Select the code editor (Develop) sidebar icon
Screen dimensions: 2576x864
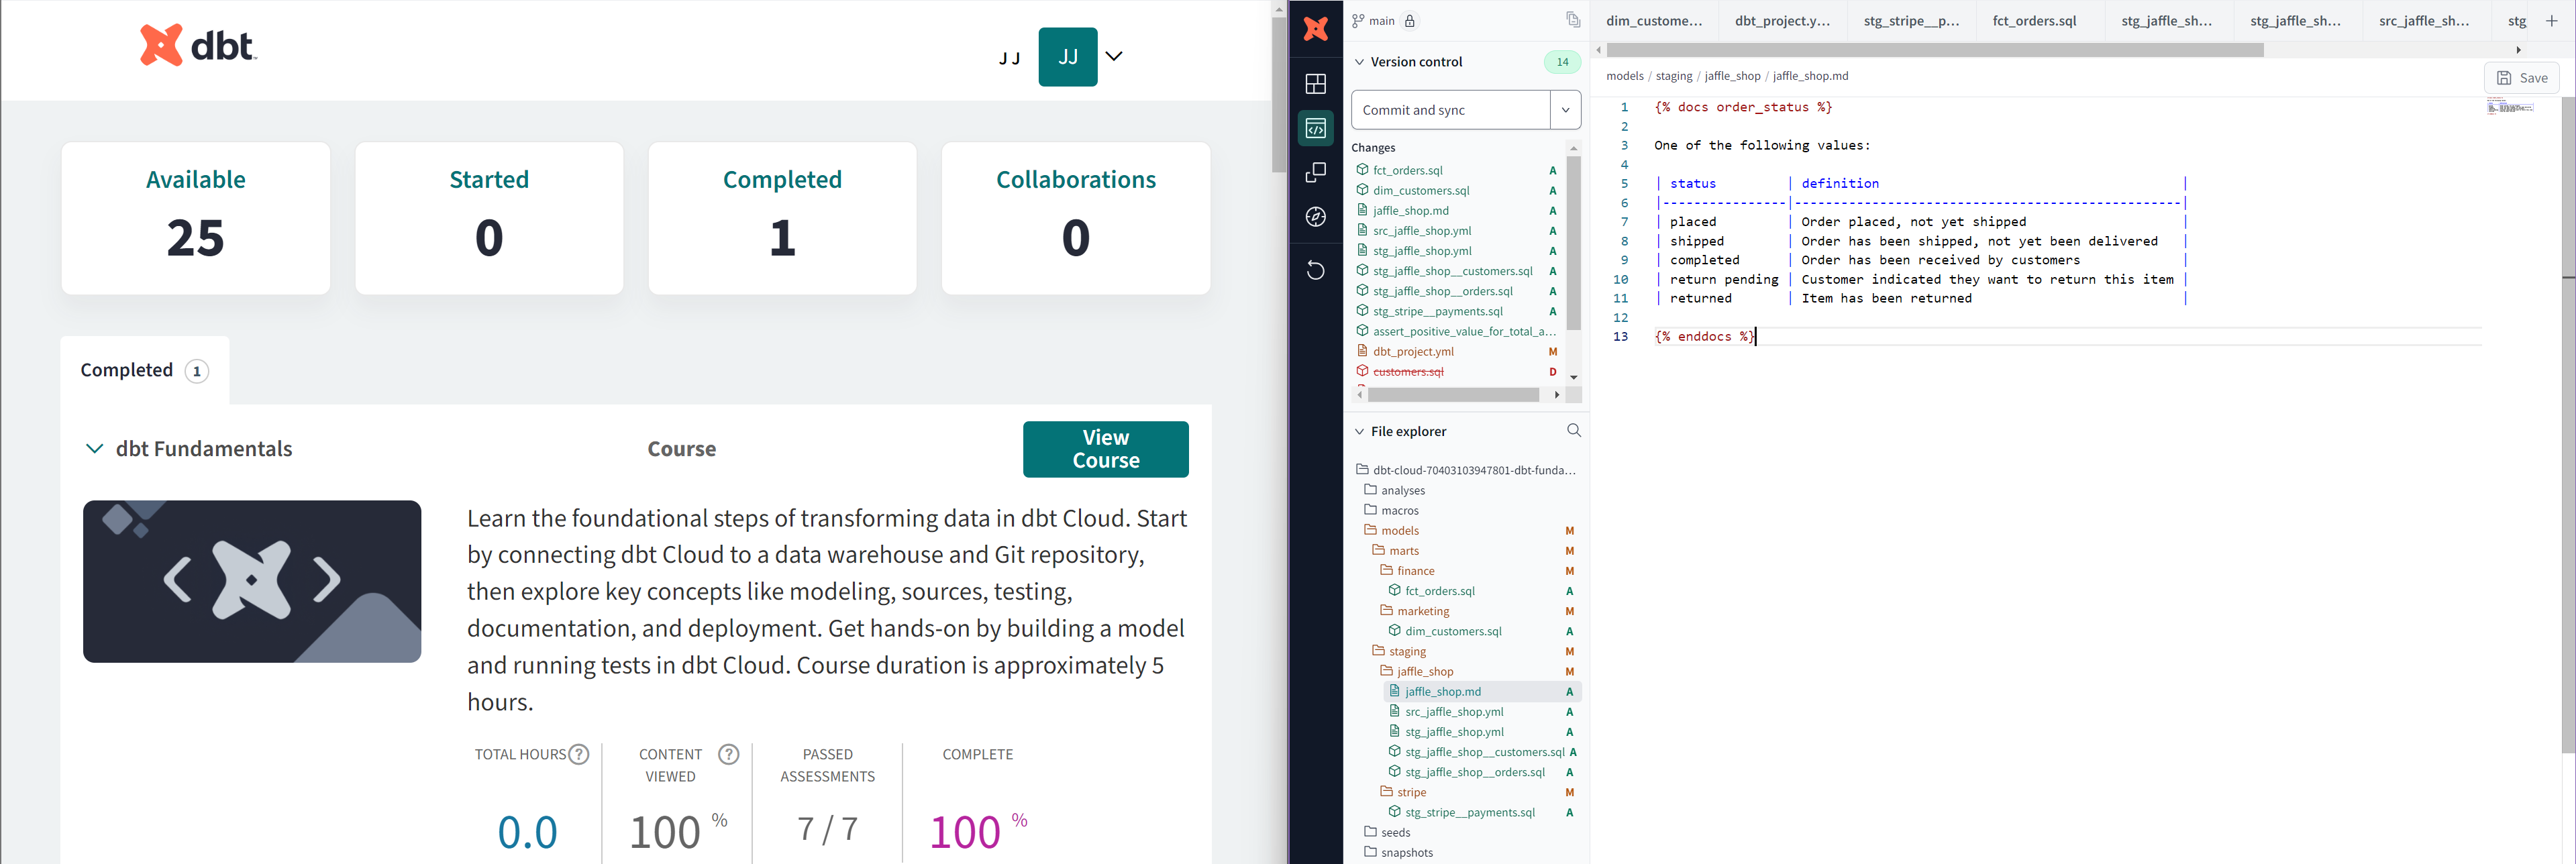point(1315,128)
